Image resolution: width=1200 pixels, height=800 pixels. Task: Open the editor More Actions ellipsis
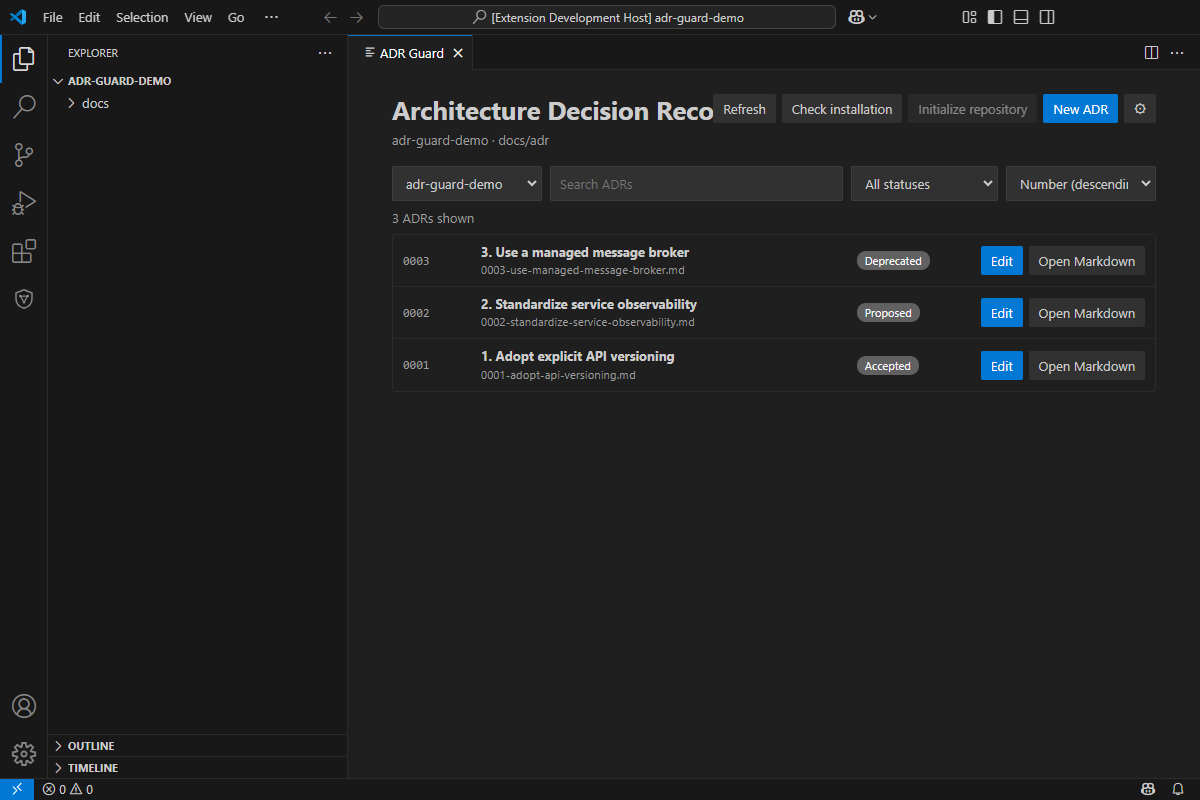pos(1177,53)
